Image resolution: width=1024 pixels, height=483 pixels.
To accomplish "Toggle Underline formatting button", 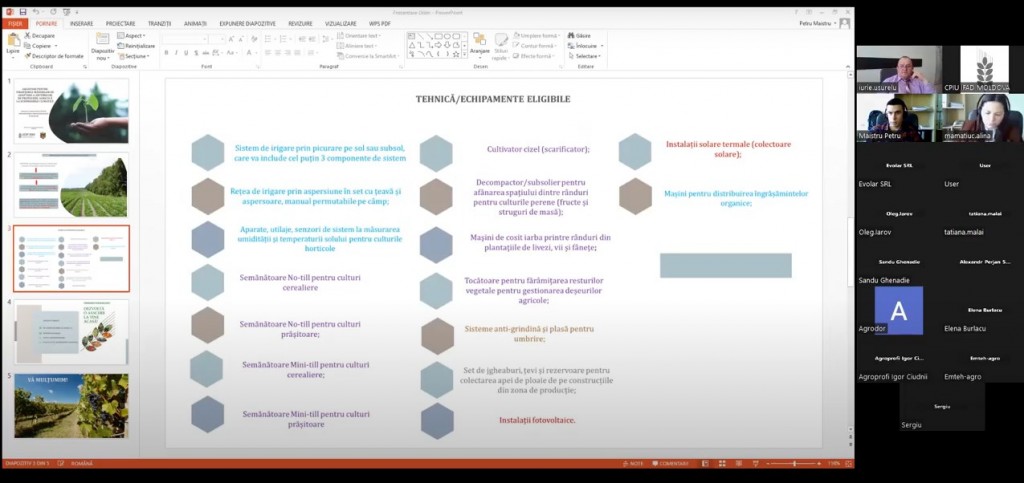I will [x=186, y=52].
